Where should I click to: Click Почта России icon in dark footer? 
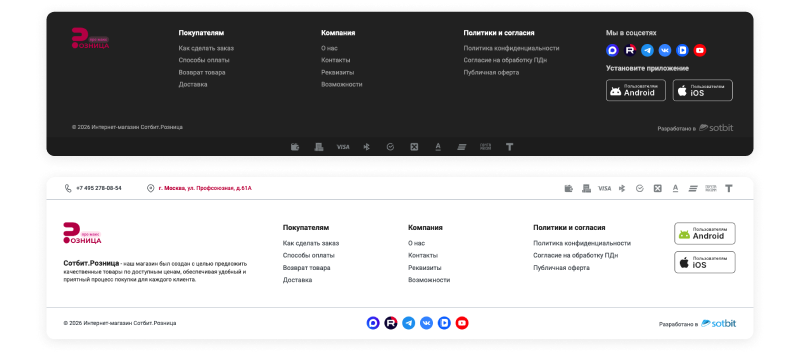click(x=485, y=147)
